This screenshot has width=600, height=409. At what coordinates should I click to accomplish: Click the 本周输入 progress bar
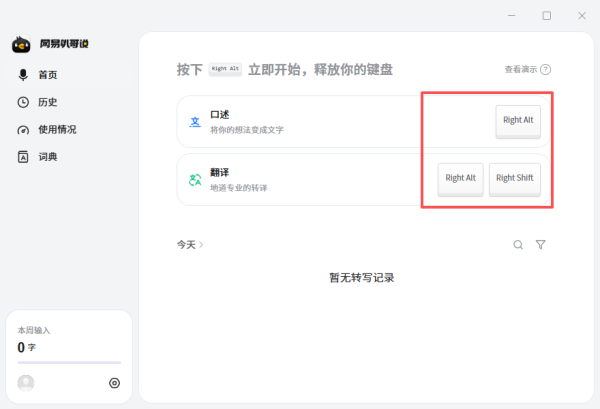pyautogui.click(x=69, y=362)
